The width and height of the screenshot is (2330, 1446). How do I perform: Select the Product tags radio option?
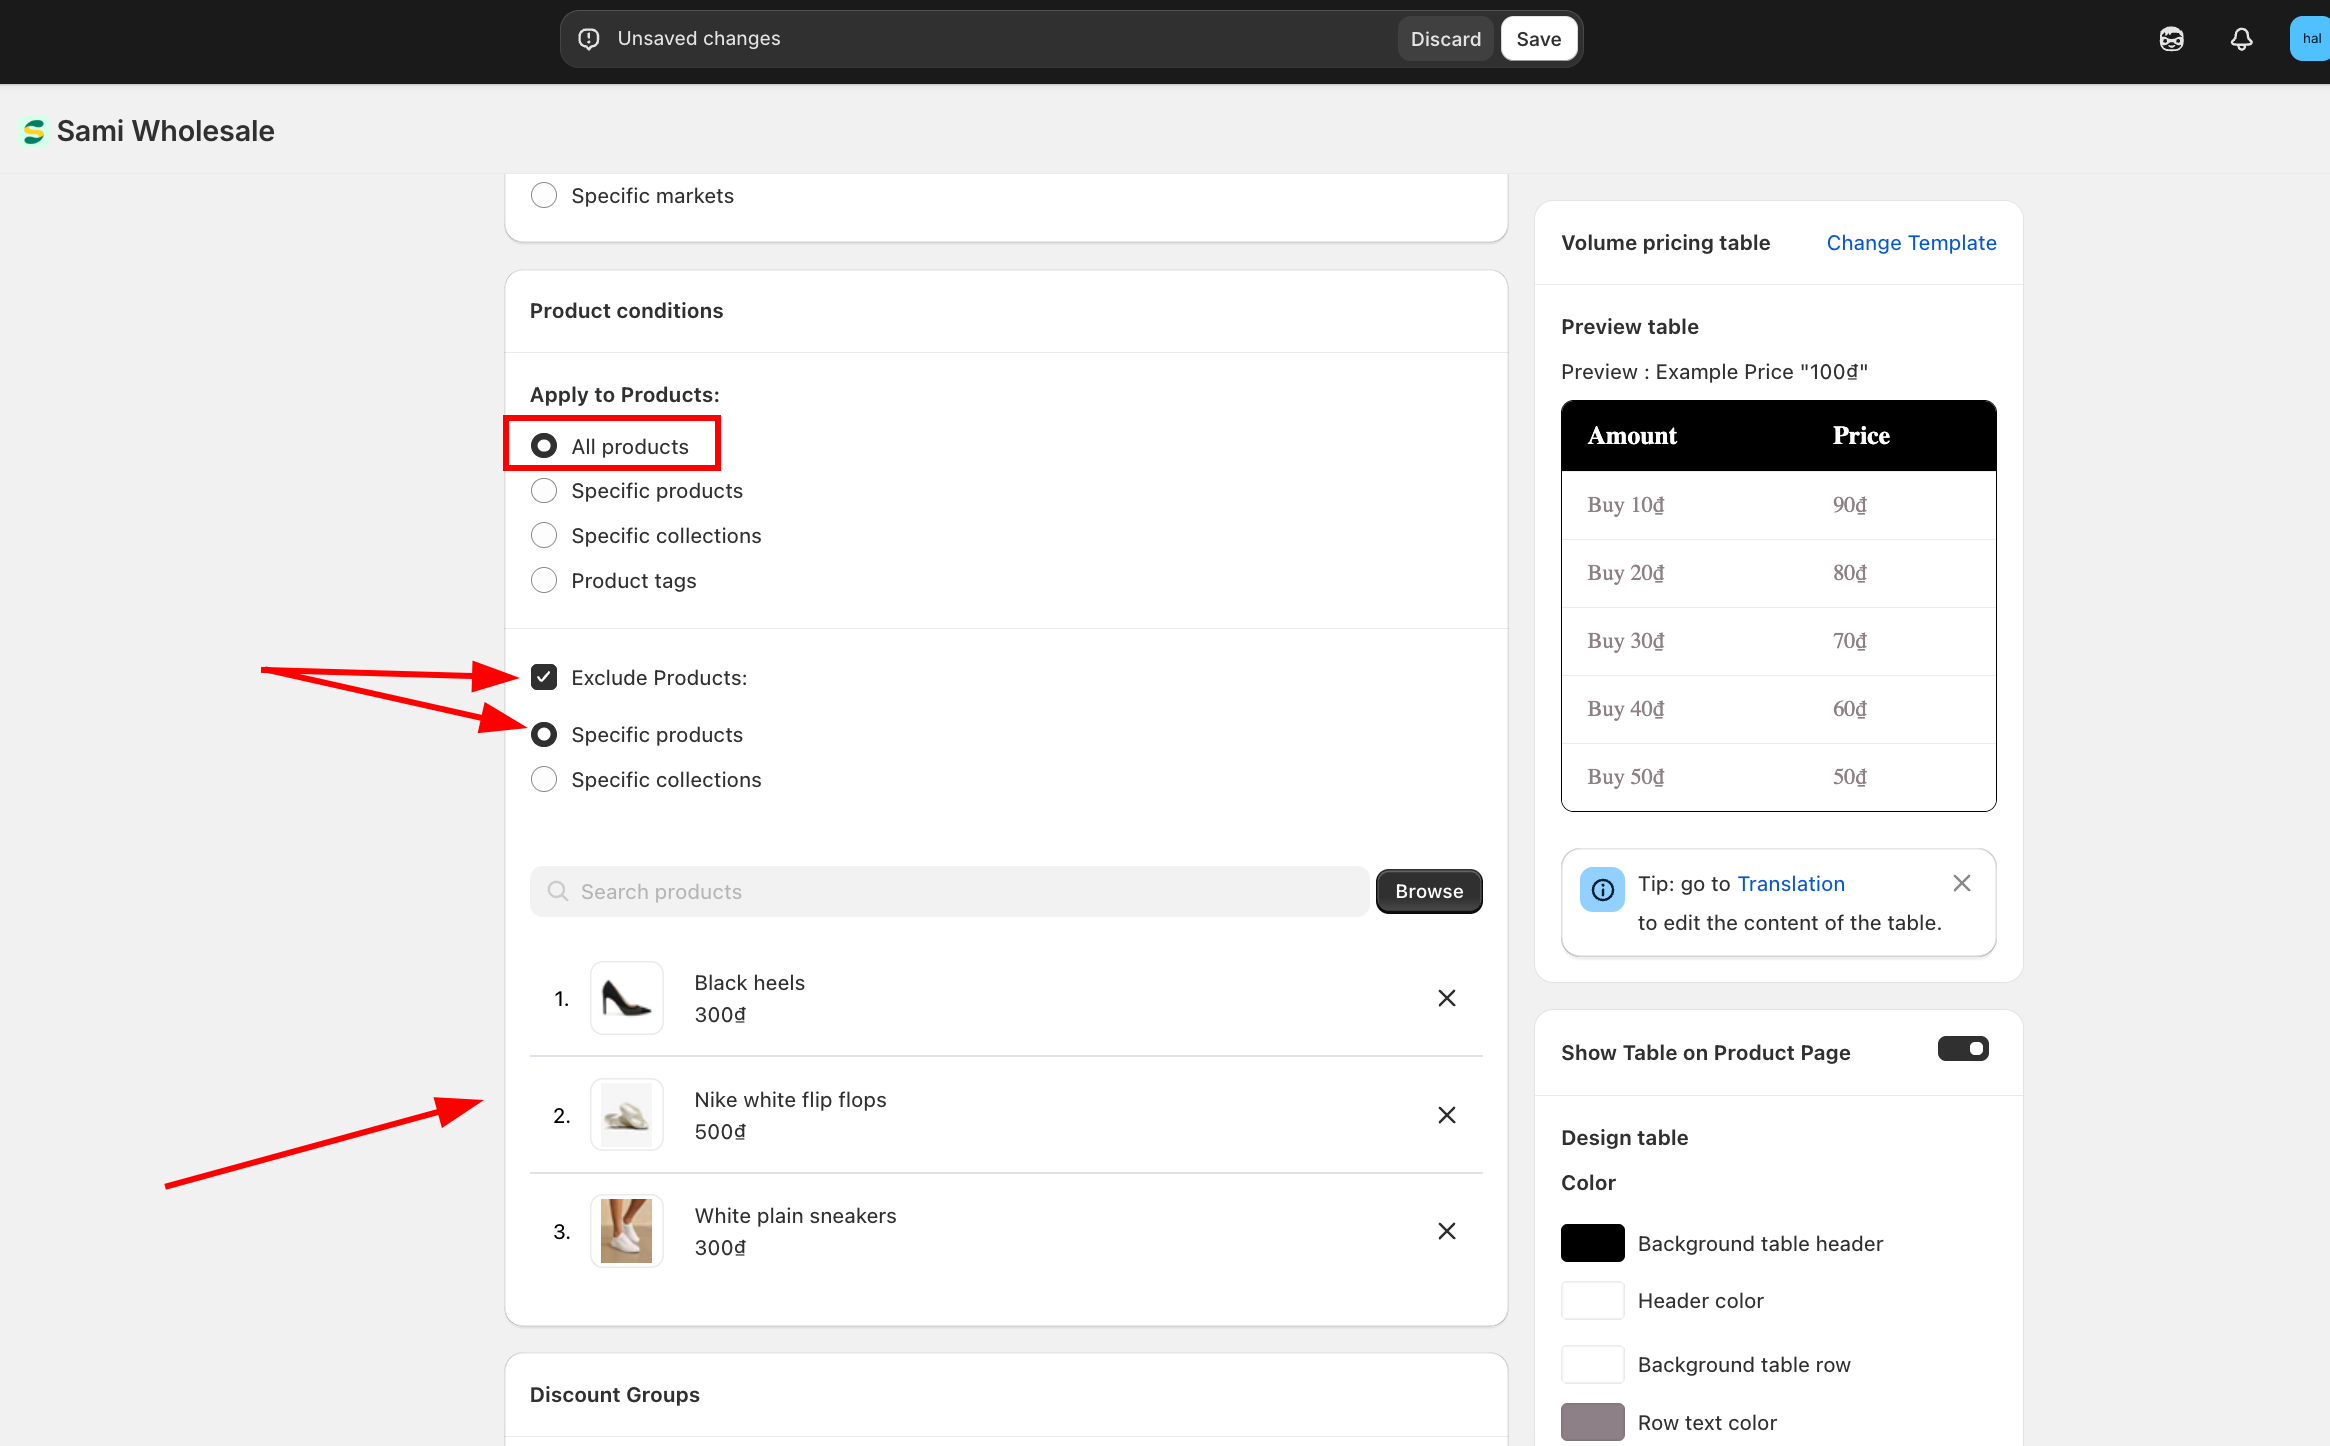[544, 581]
